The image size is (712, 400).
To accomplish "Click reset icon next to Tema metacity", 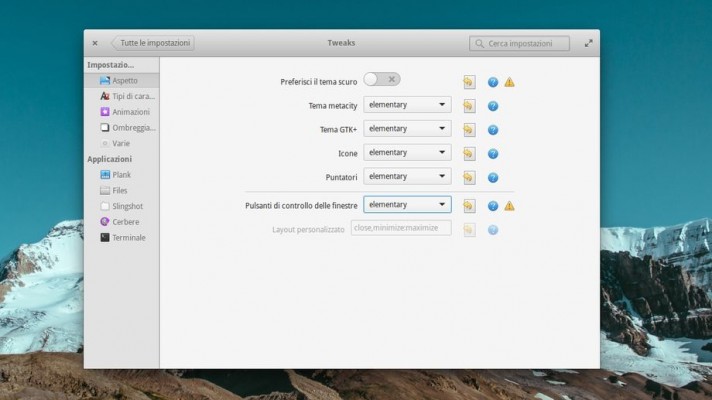I will [468, 106].
